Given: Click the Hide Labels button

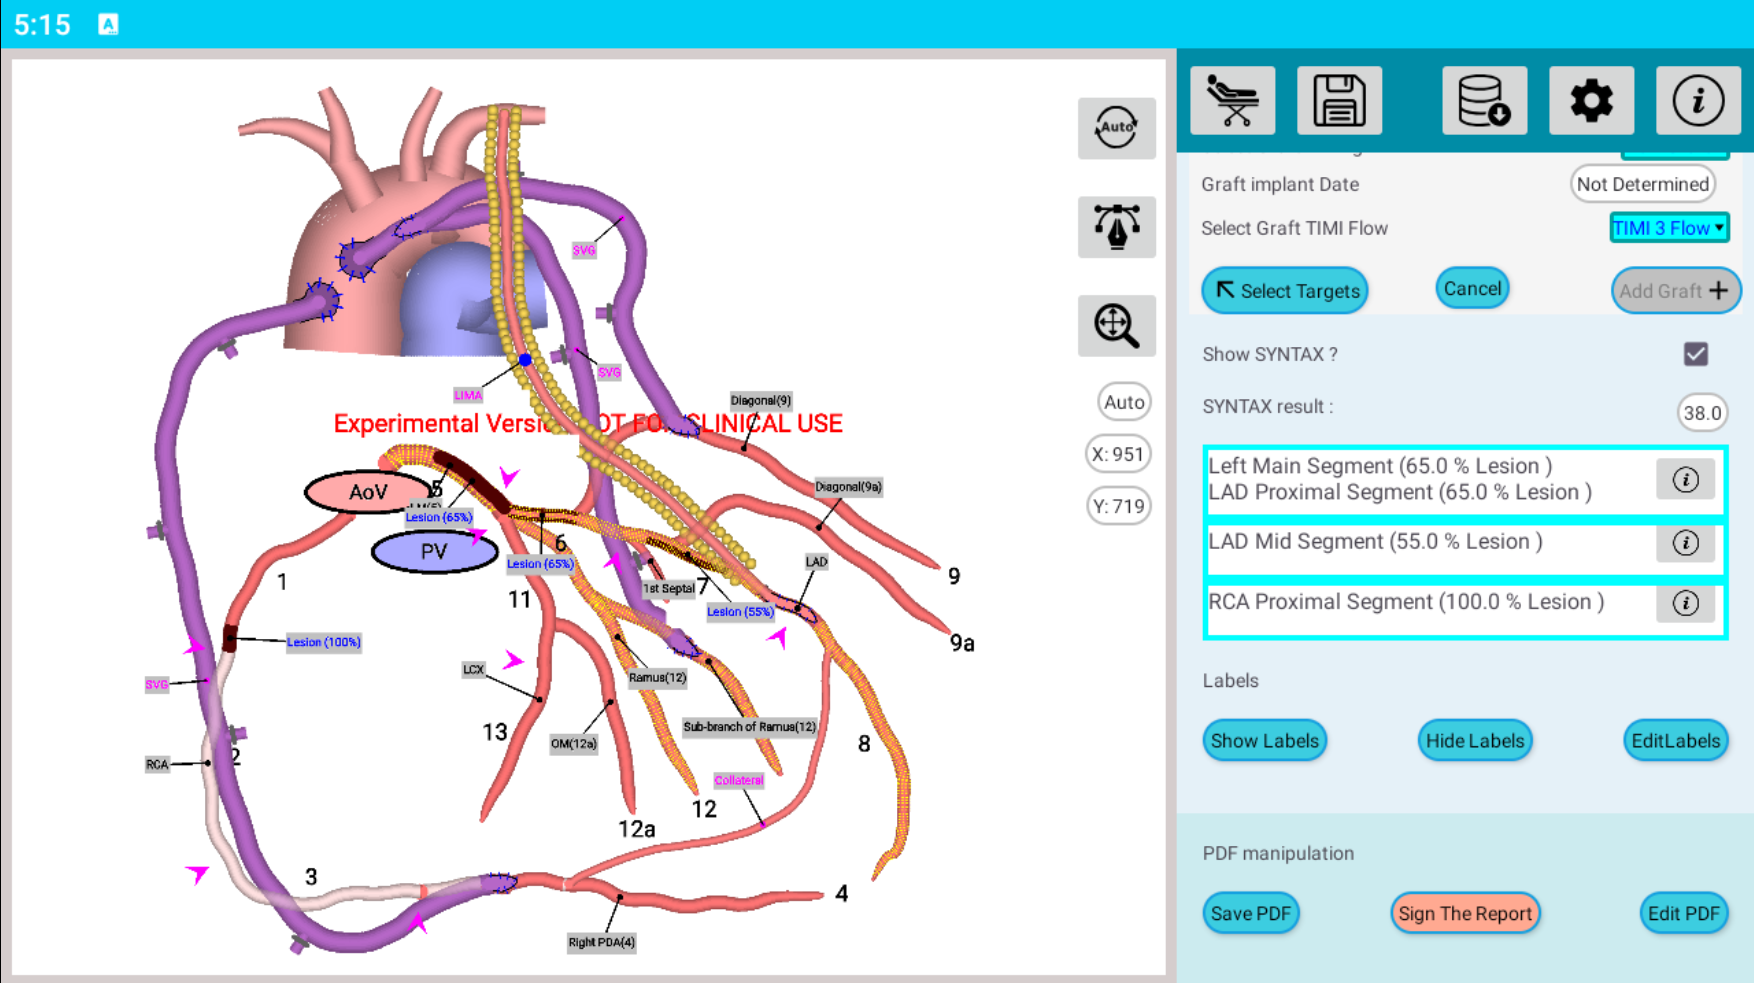Looking at the screenshot, I should tap(1474, 741).
